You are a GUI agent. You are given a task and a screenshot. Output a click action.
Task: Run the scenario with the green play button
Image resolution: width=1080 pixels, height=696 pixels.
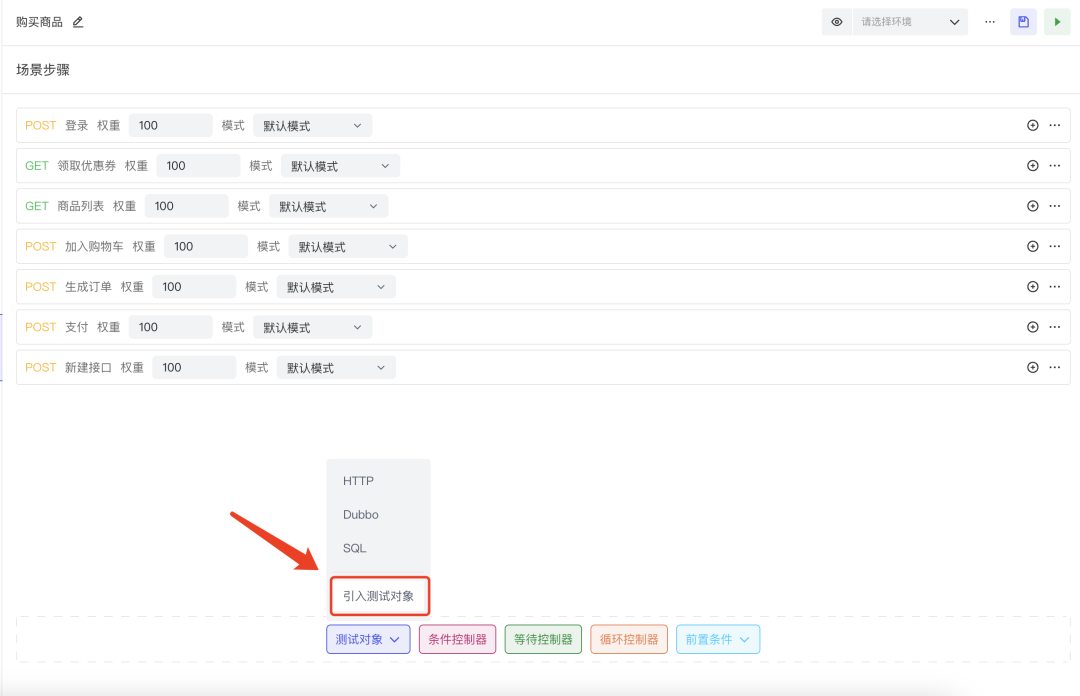coord(1057,22)
